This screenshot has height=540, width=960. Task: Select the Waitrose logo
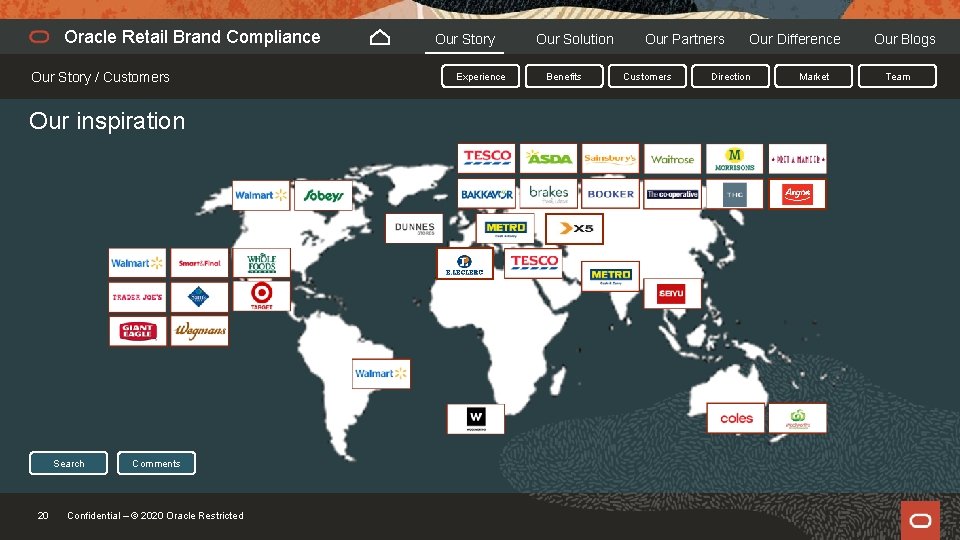[x=672, y=159]
